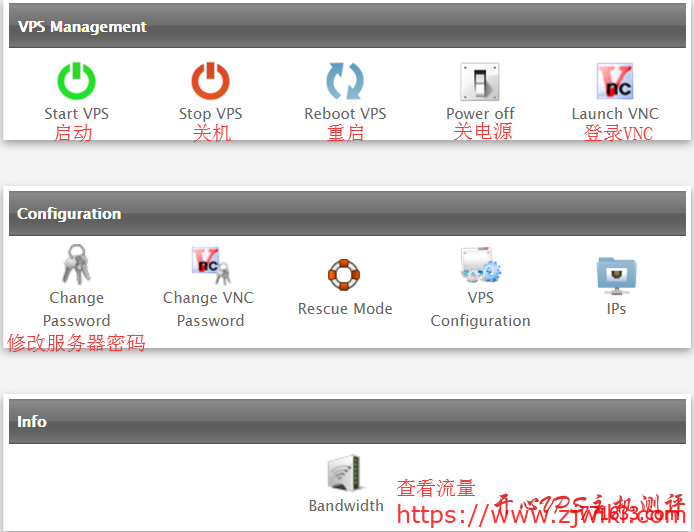The height and width of the screenshot is (532, 694).
Task: Click the Change VNC Password text link
Action: coord(208,309)
